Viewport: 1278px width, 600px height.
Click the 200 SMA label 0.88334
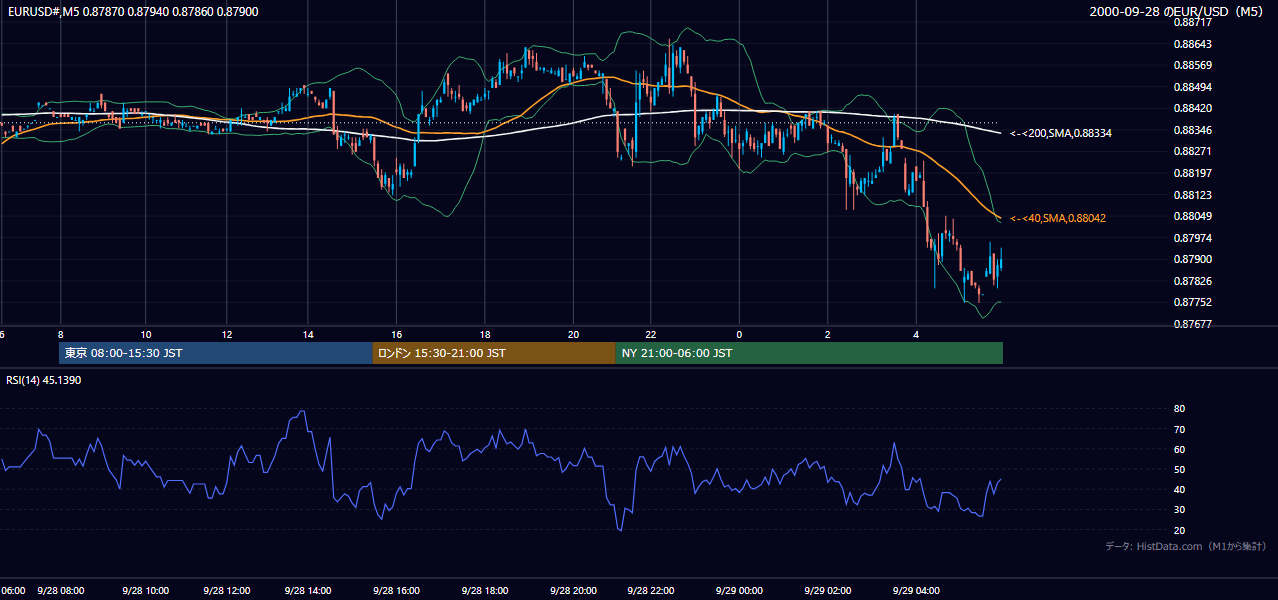1061,133
